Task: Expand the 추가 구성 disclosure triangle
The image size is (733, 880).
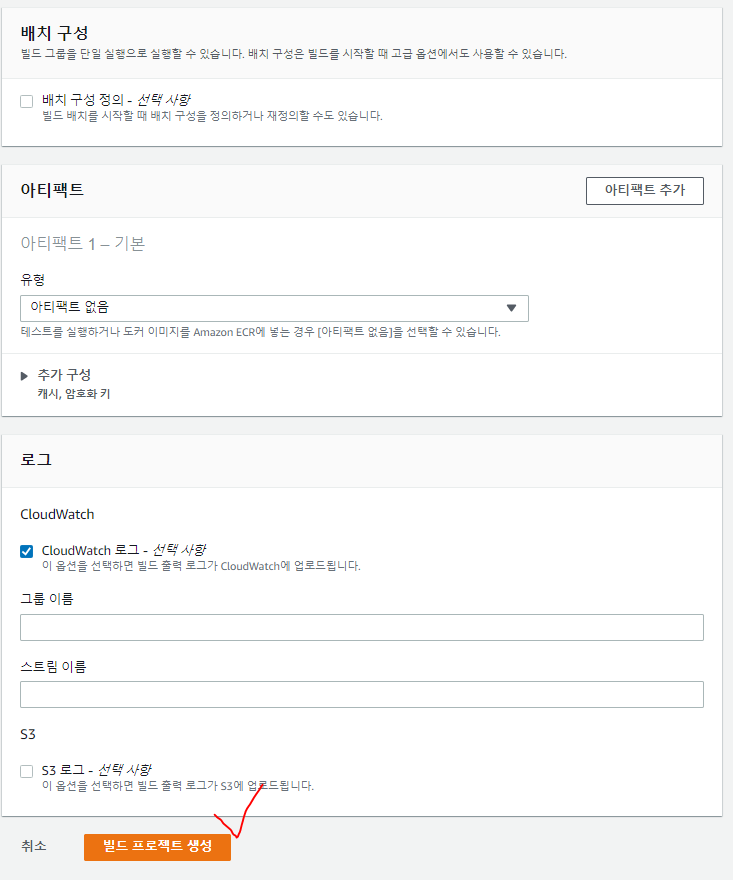Action: tap(25, 375)
